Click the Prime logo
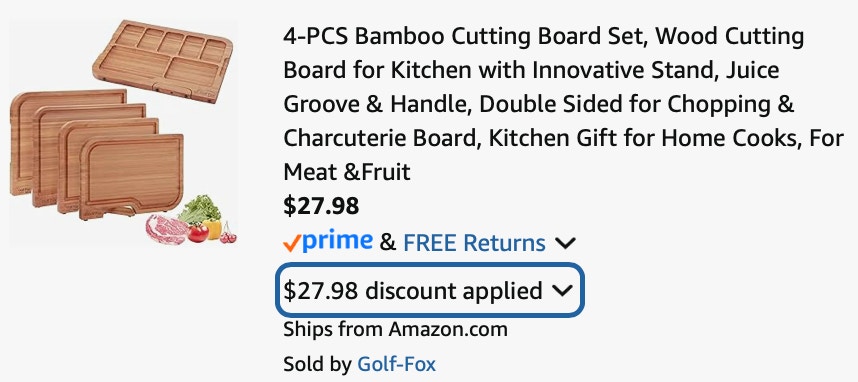 click(328, 242)
